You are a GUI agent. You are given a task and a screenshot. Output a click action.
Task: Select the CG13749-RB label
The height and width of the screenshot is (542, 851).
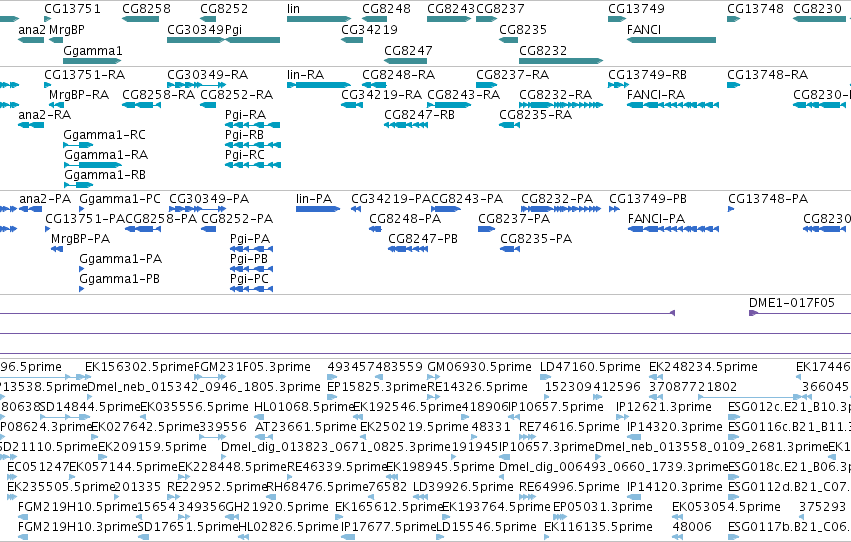[x=647, y=75]
